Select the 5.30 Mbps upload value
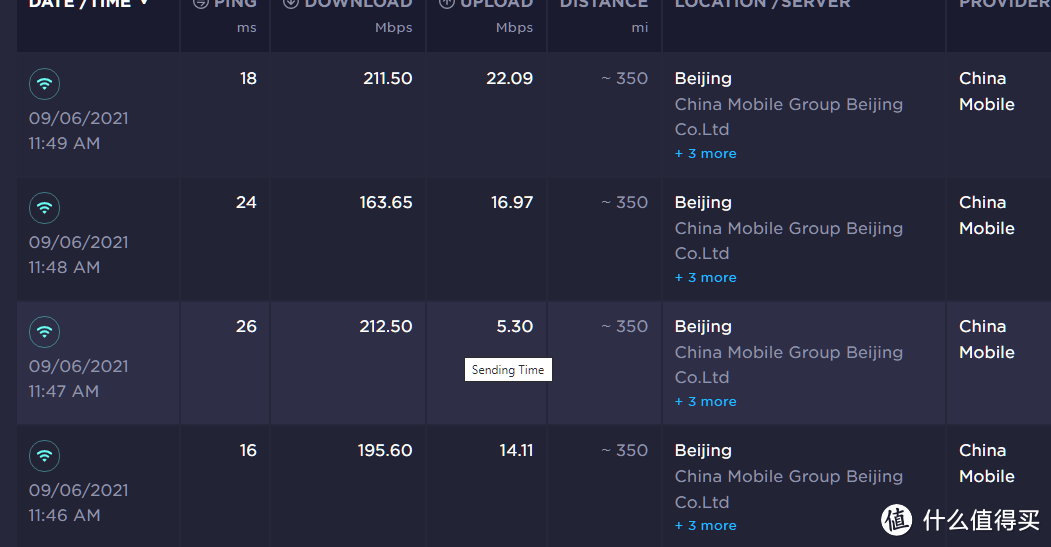The image size is (1051, 547). [514, 326]
